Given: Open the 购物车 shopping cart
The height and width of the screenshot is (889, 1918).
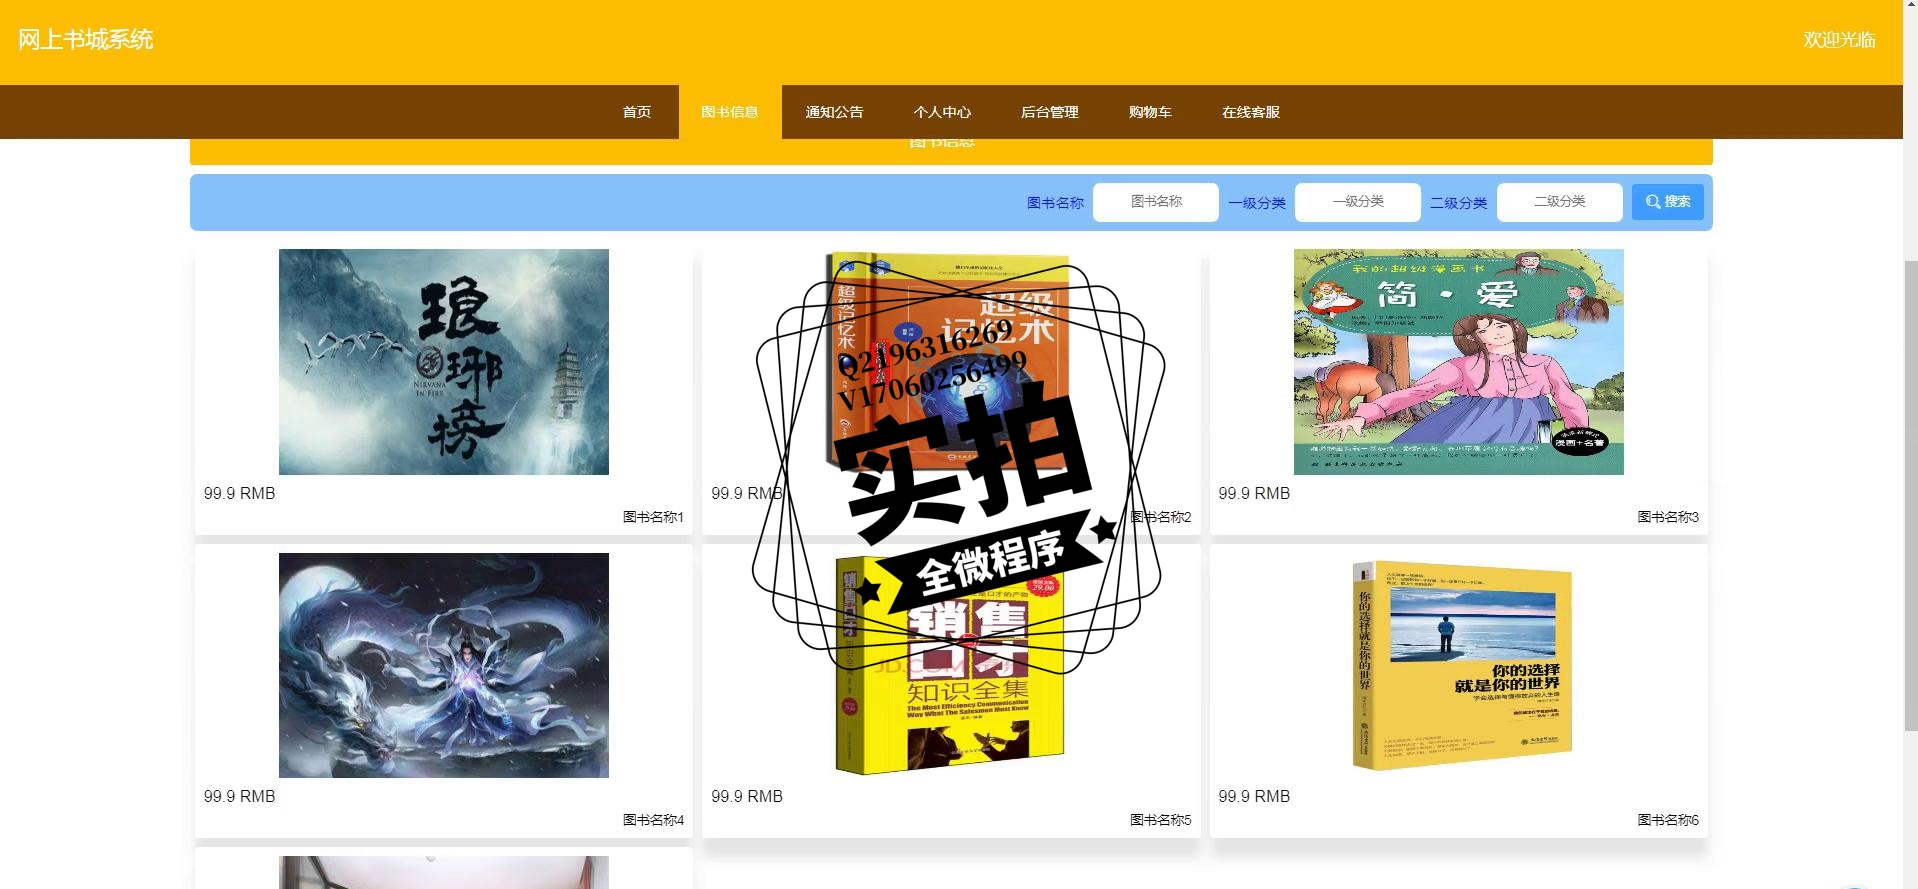Looking at the screenshot, I should click(1150, 112).
